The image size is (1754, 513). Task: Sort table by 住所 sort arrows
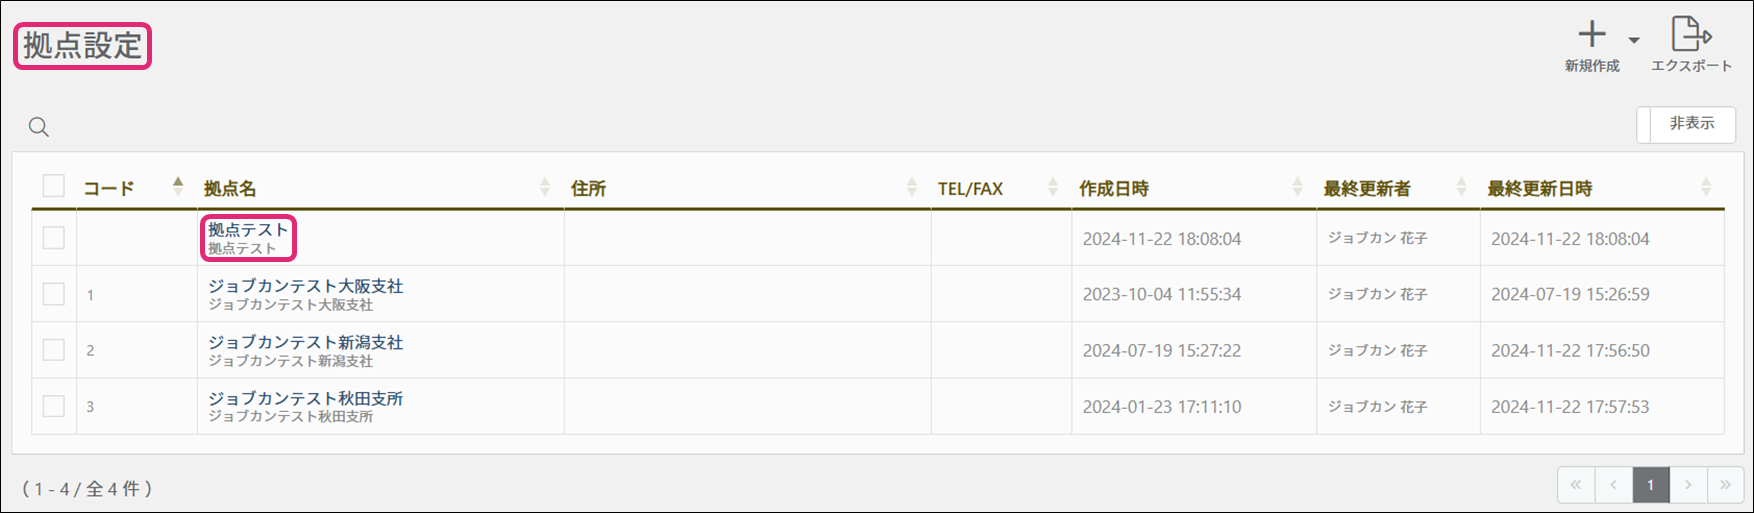[912, 187]
